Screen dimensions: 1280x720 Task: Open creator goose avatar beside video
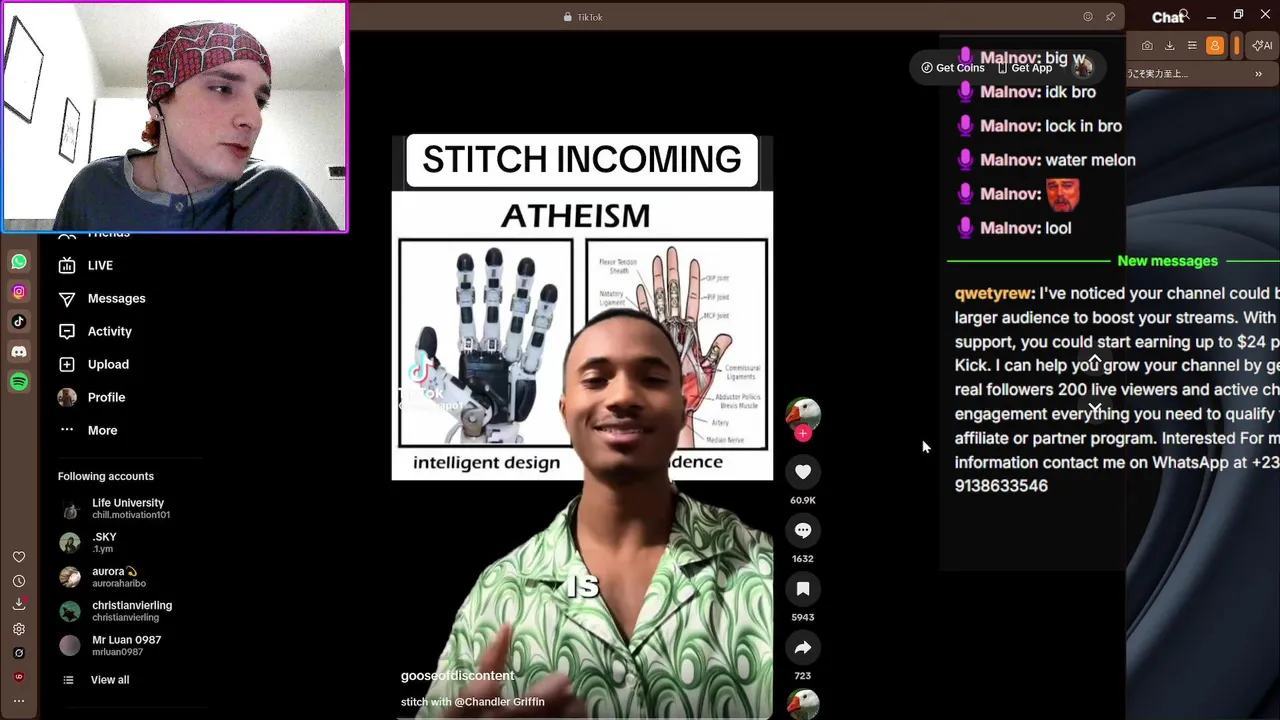(x=803, y=414)
